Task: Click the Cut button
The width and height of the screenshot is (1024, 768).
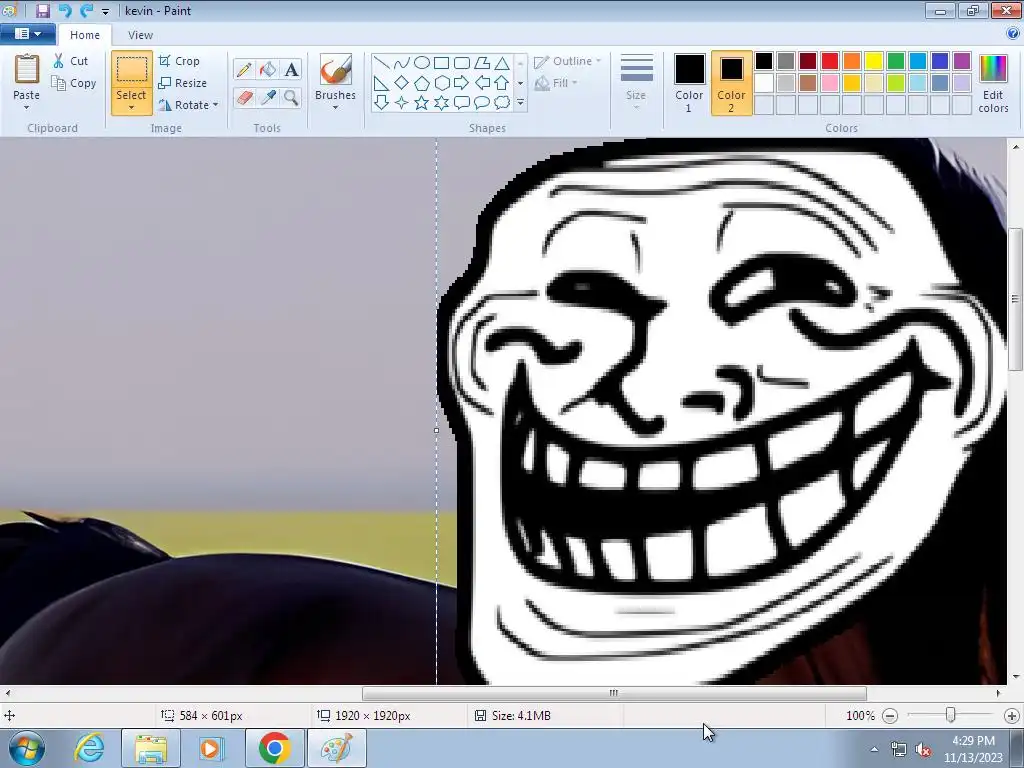Action: pyautogui.click(x=71, y=61)
